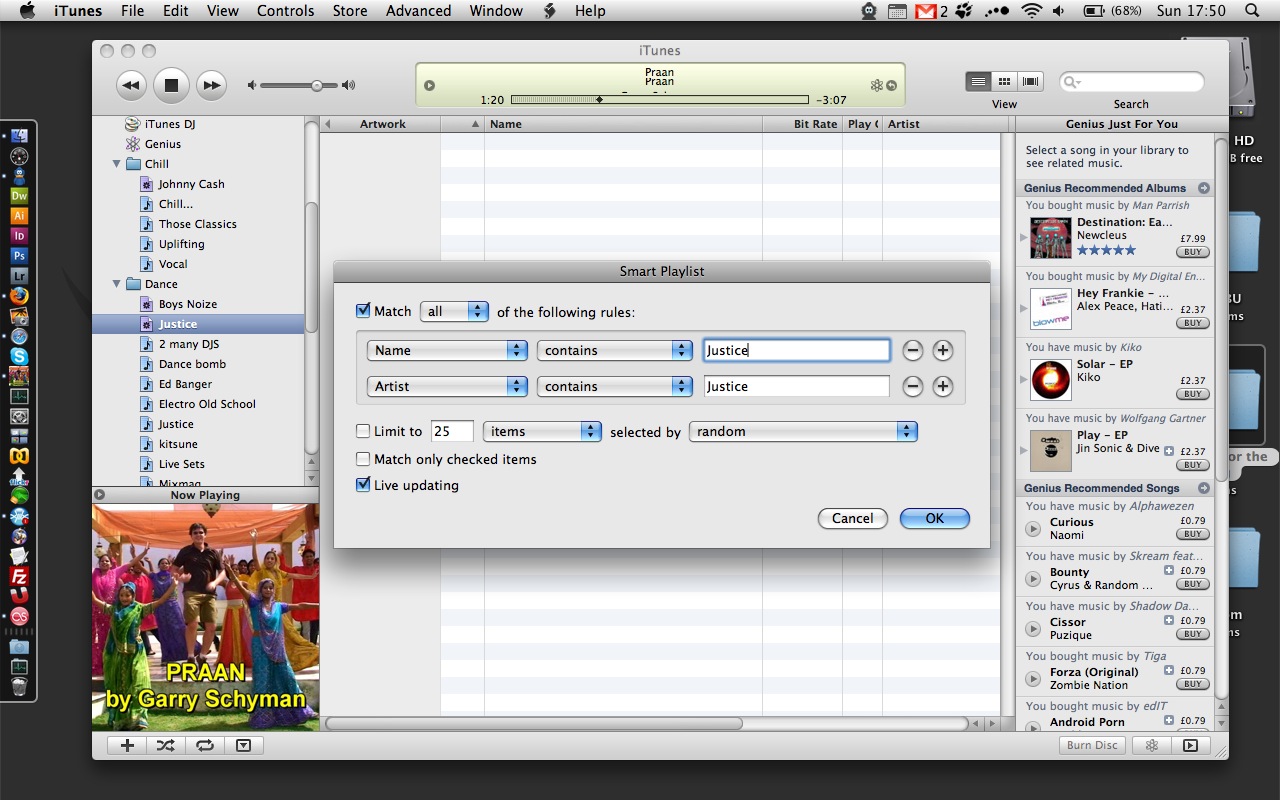Open the Store menu
Viewport: 1280px width, 800px height.
tap(350, 11)
